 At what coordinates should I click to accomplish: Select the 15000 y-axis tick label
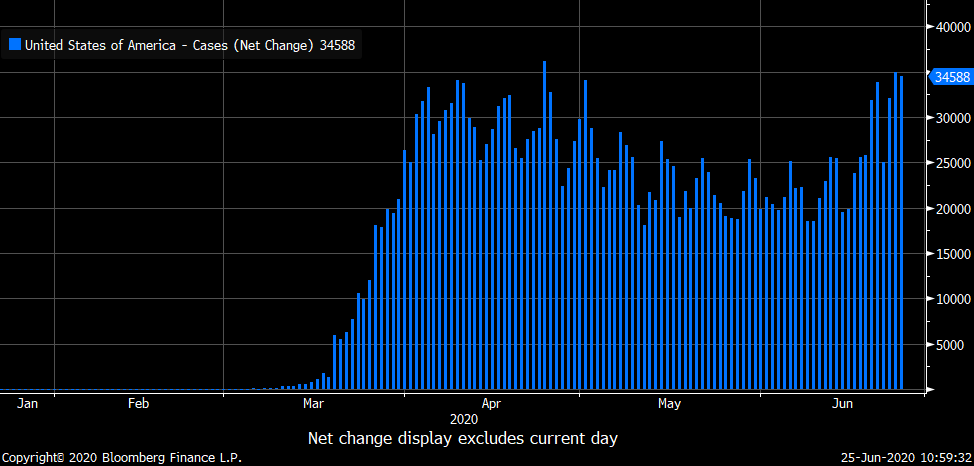tap(951, 254)
